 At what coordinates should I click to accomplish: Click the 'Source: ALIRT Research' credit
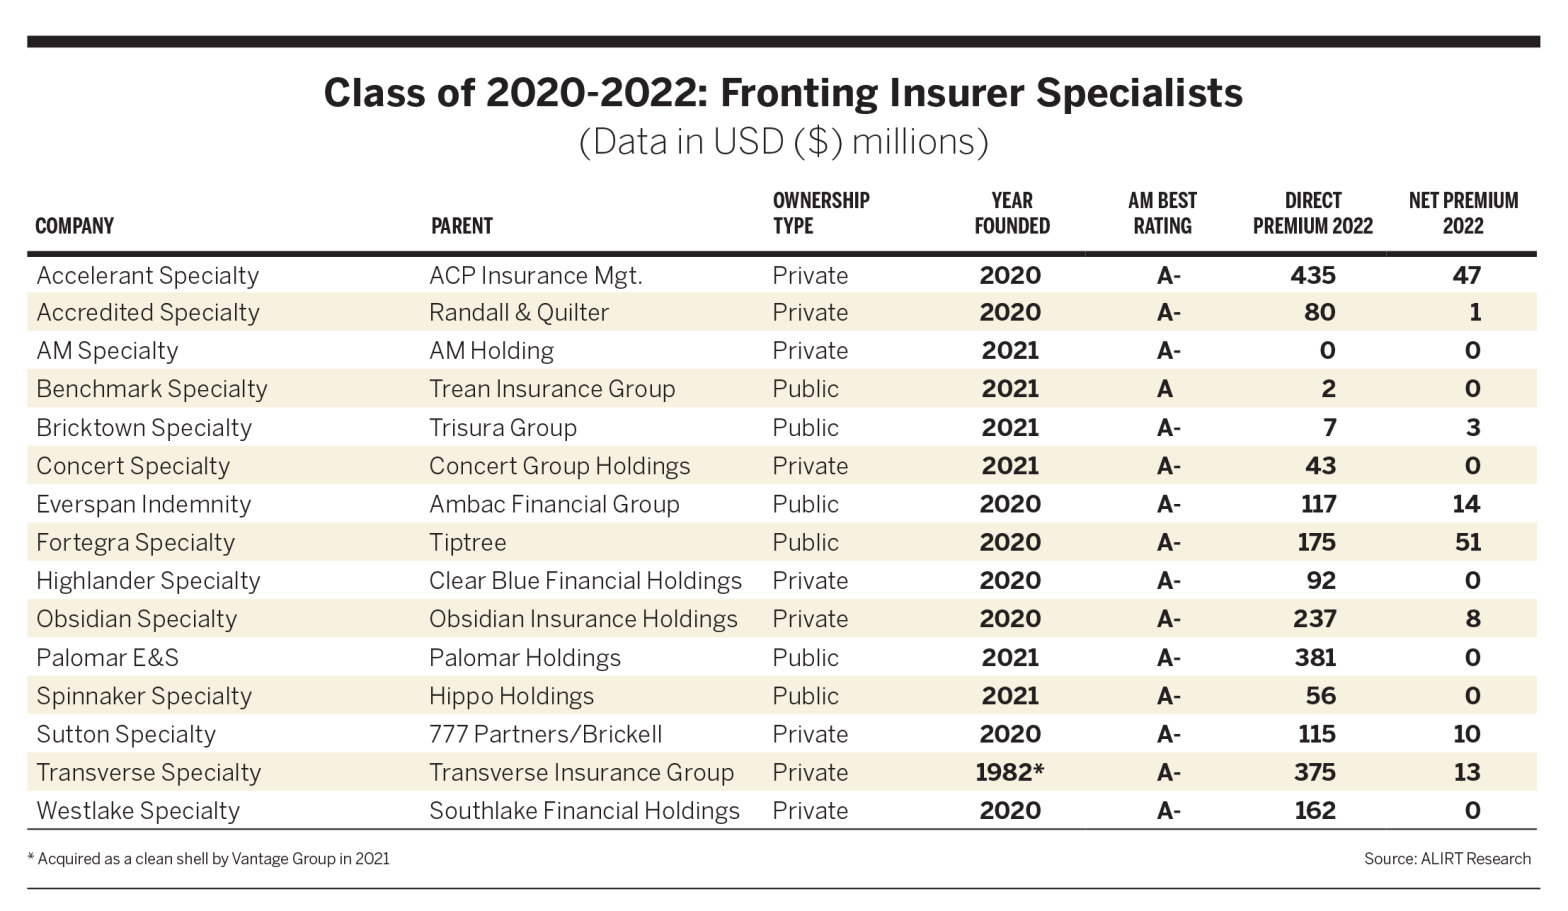[x=1446, y=859]
